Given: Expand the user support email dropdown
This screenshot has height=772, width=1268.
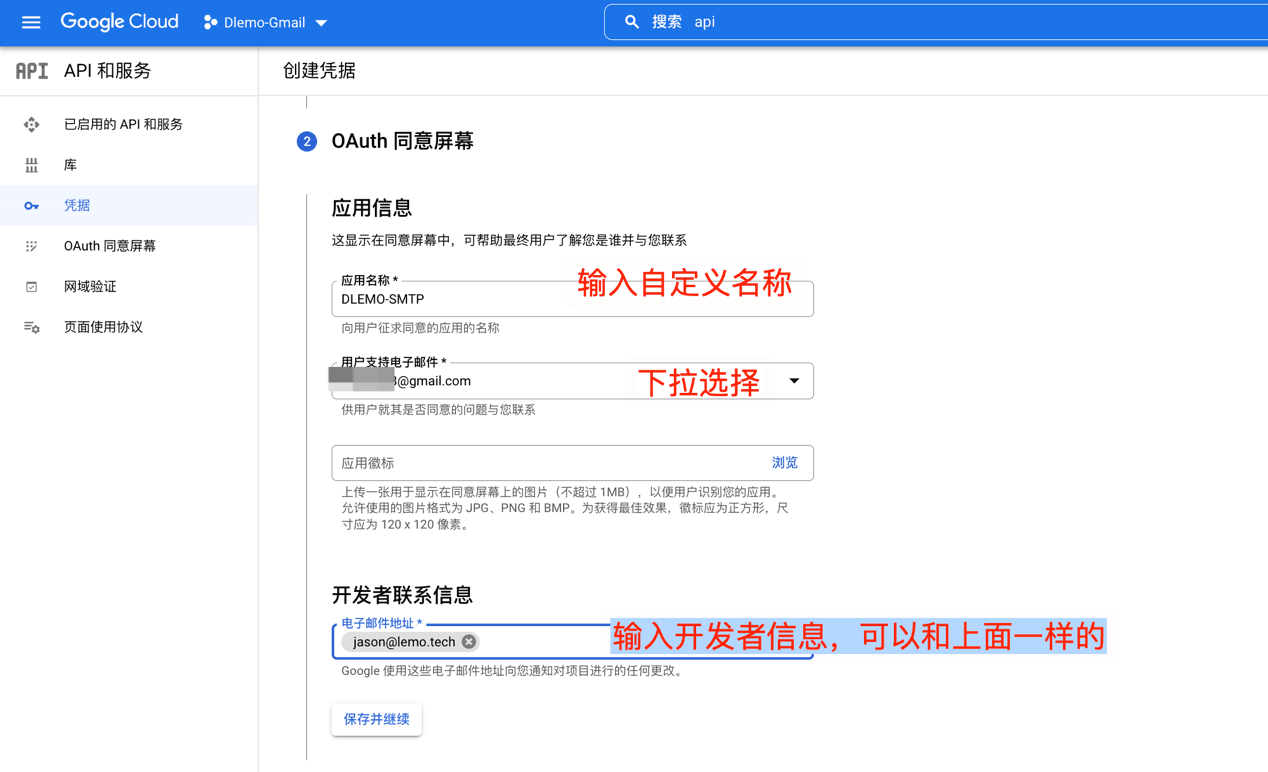Looking at the screenshot, I should pyautogui.click(x=793, y=381).
